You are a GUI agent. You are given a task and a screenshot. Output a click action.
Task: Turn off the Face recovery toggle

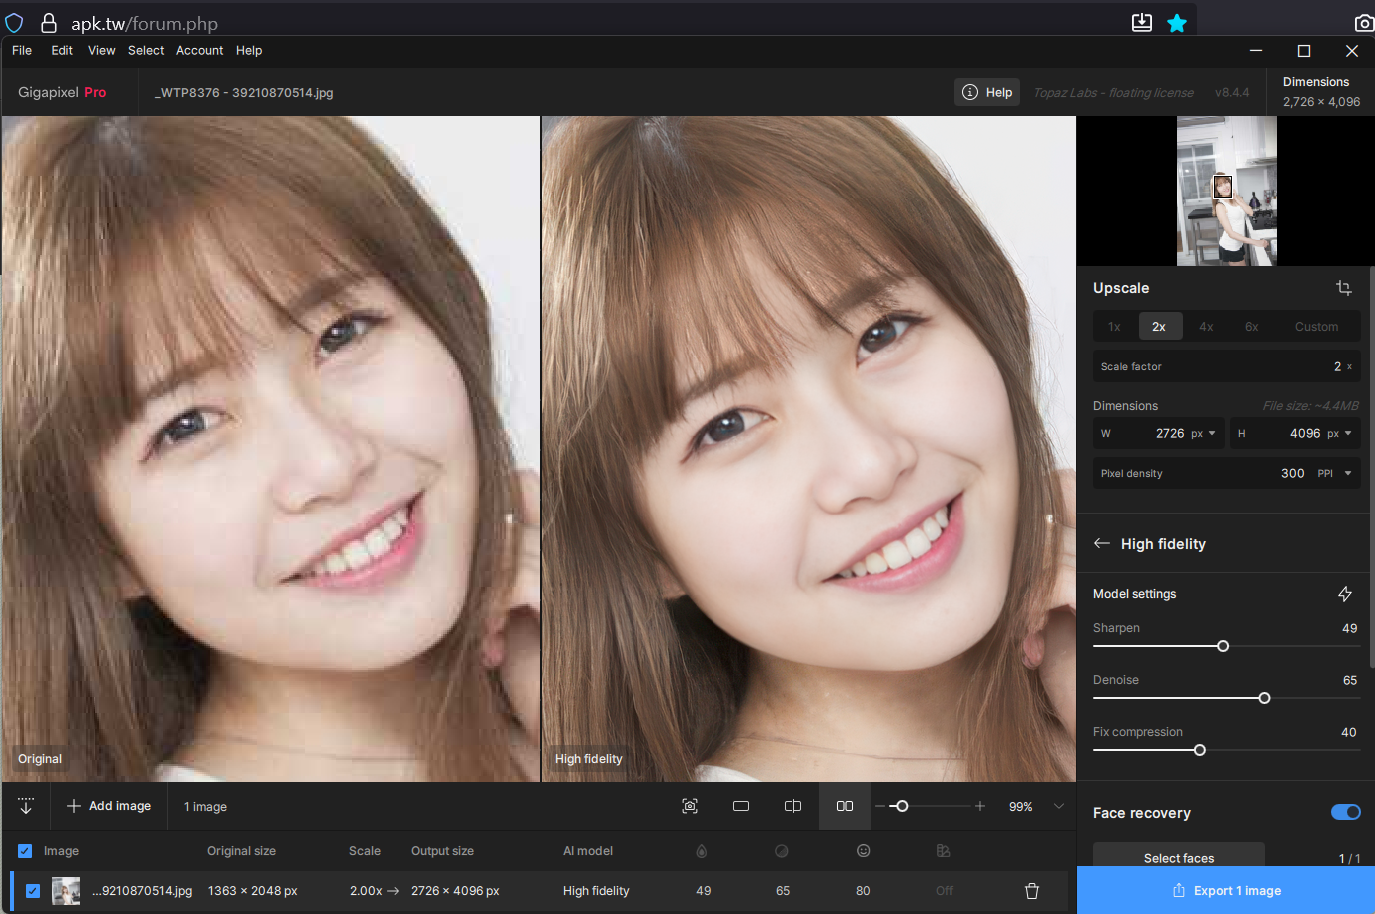pos(1345,812)
